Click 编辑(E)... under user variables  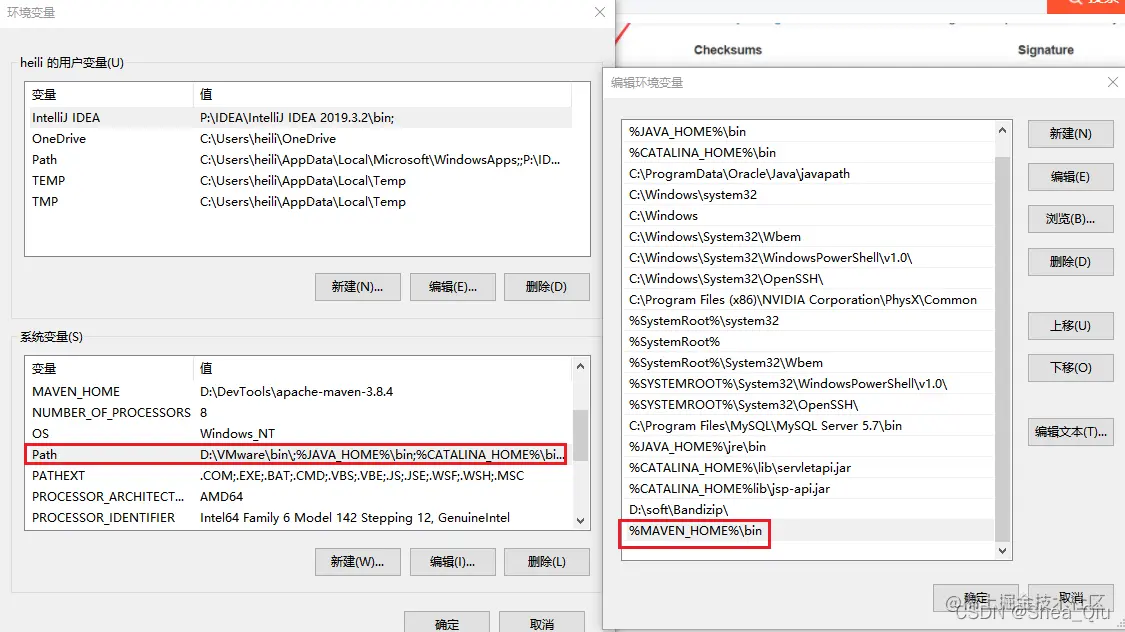[453, 287]
